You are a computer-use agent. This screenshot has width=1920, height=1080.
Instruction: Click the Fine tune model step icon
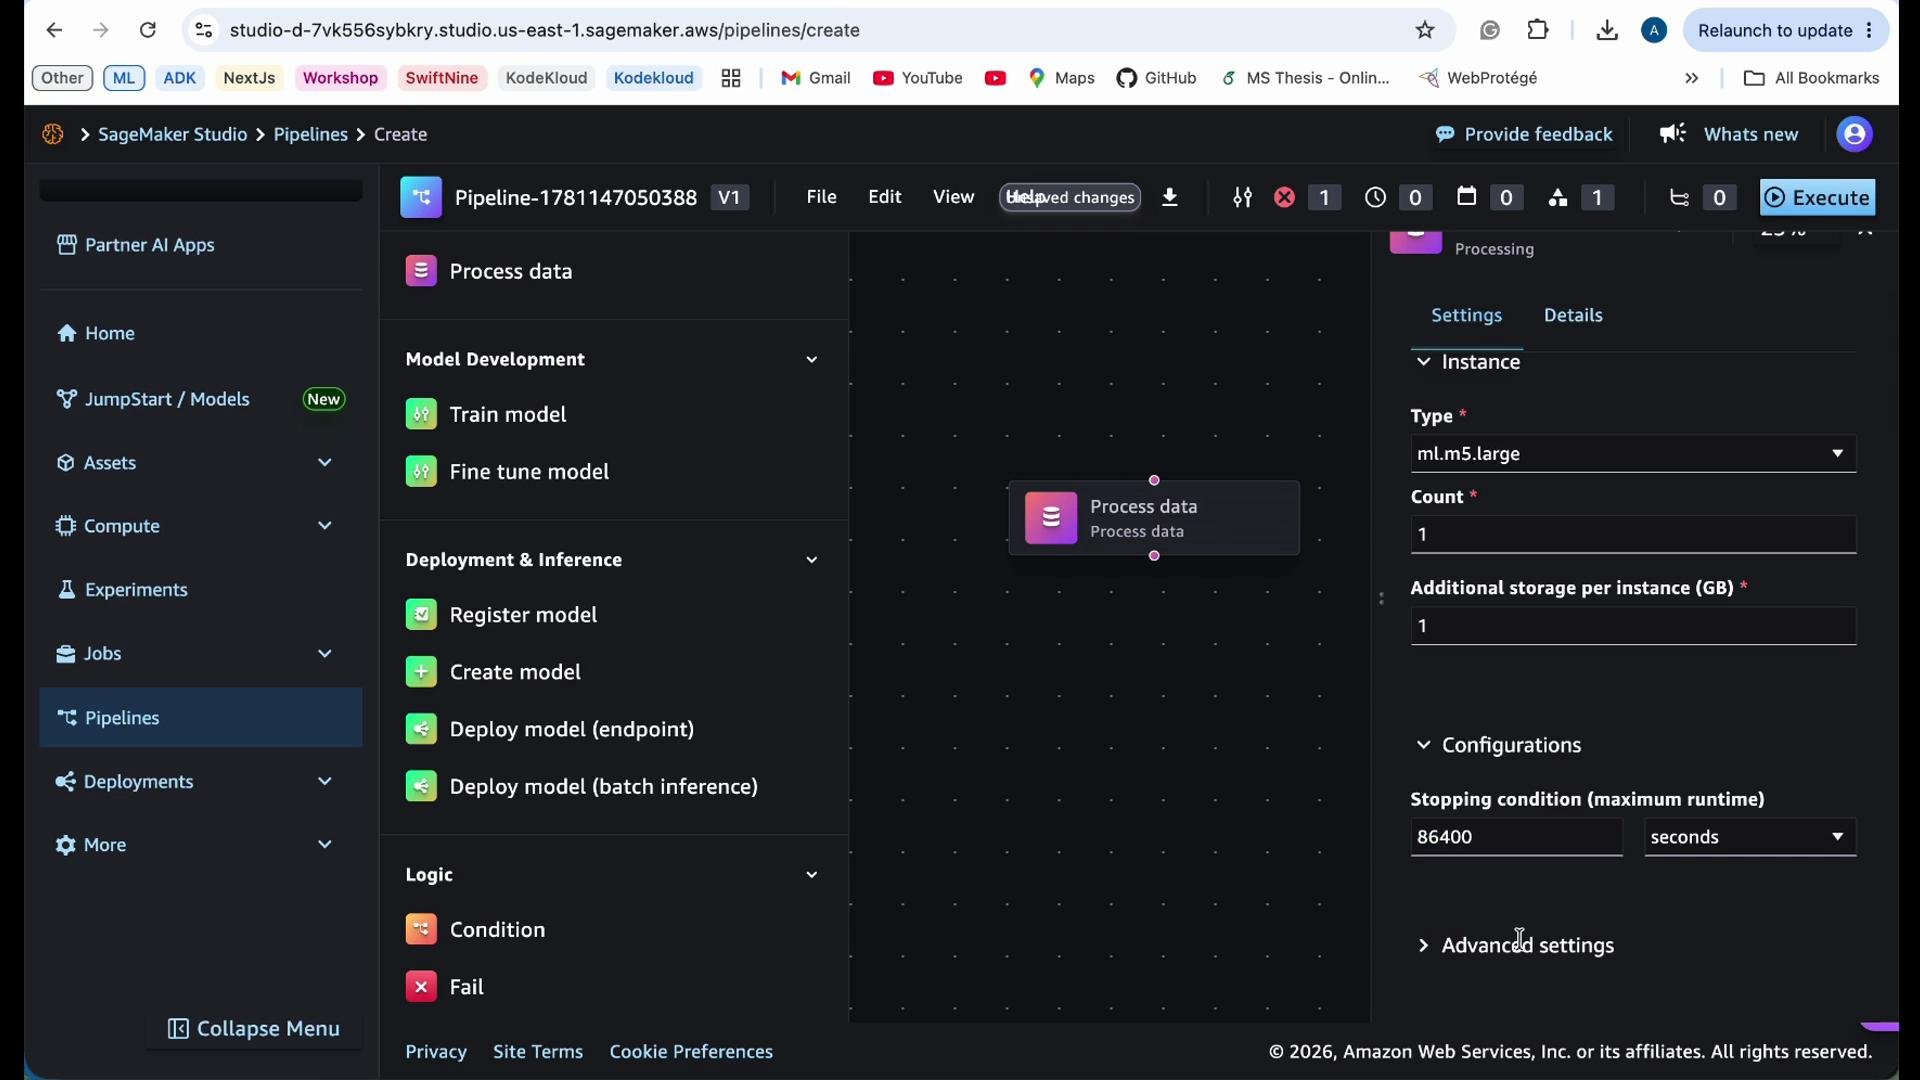421,471
